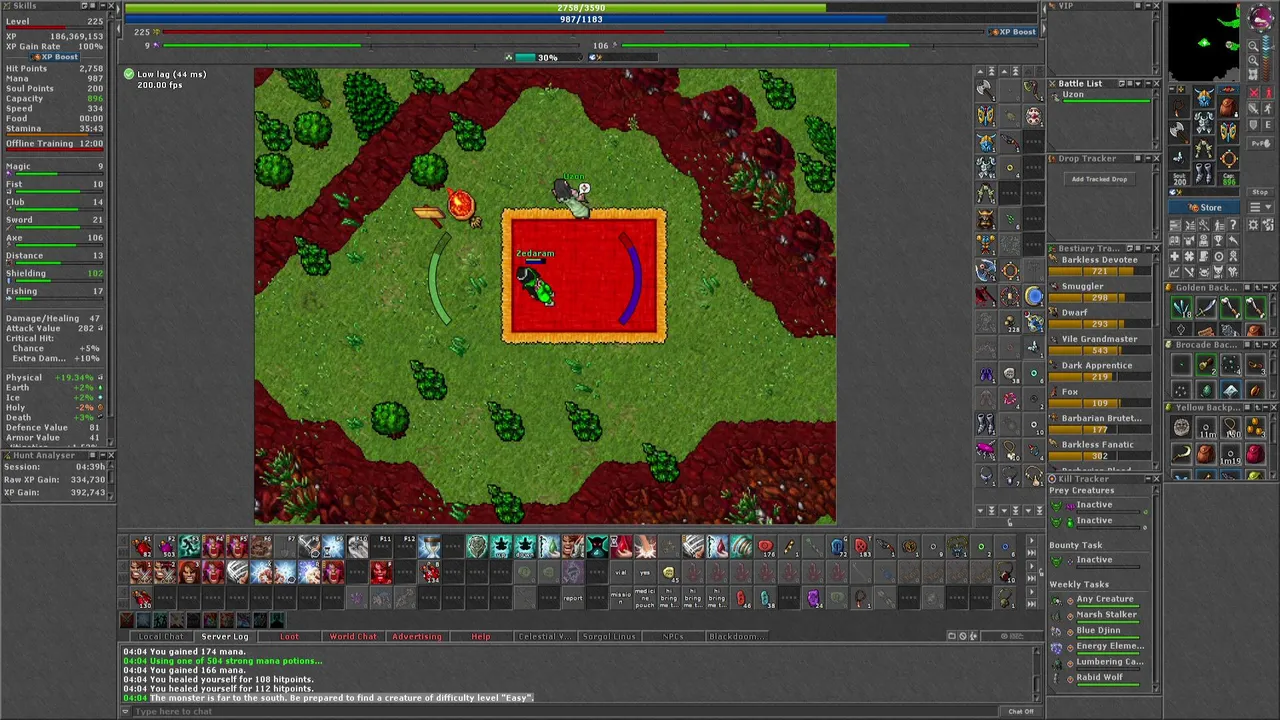Click the Stamina progress bar
Viewport: 1280px width, 720px height.
pos(54,135)
